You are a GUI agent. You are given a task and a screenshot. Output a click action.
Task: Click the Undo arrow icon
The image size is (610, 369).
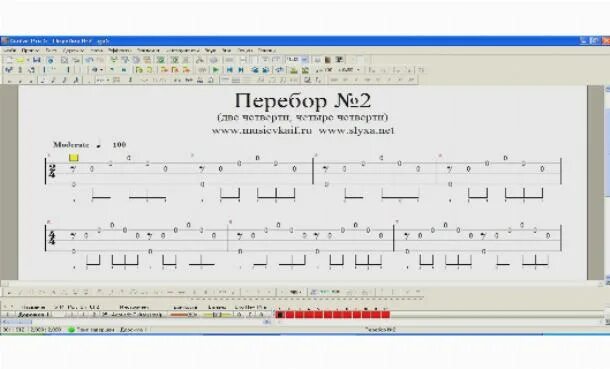click(x=89, y=60)
